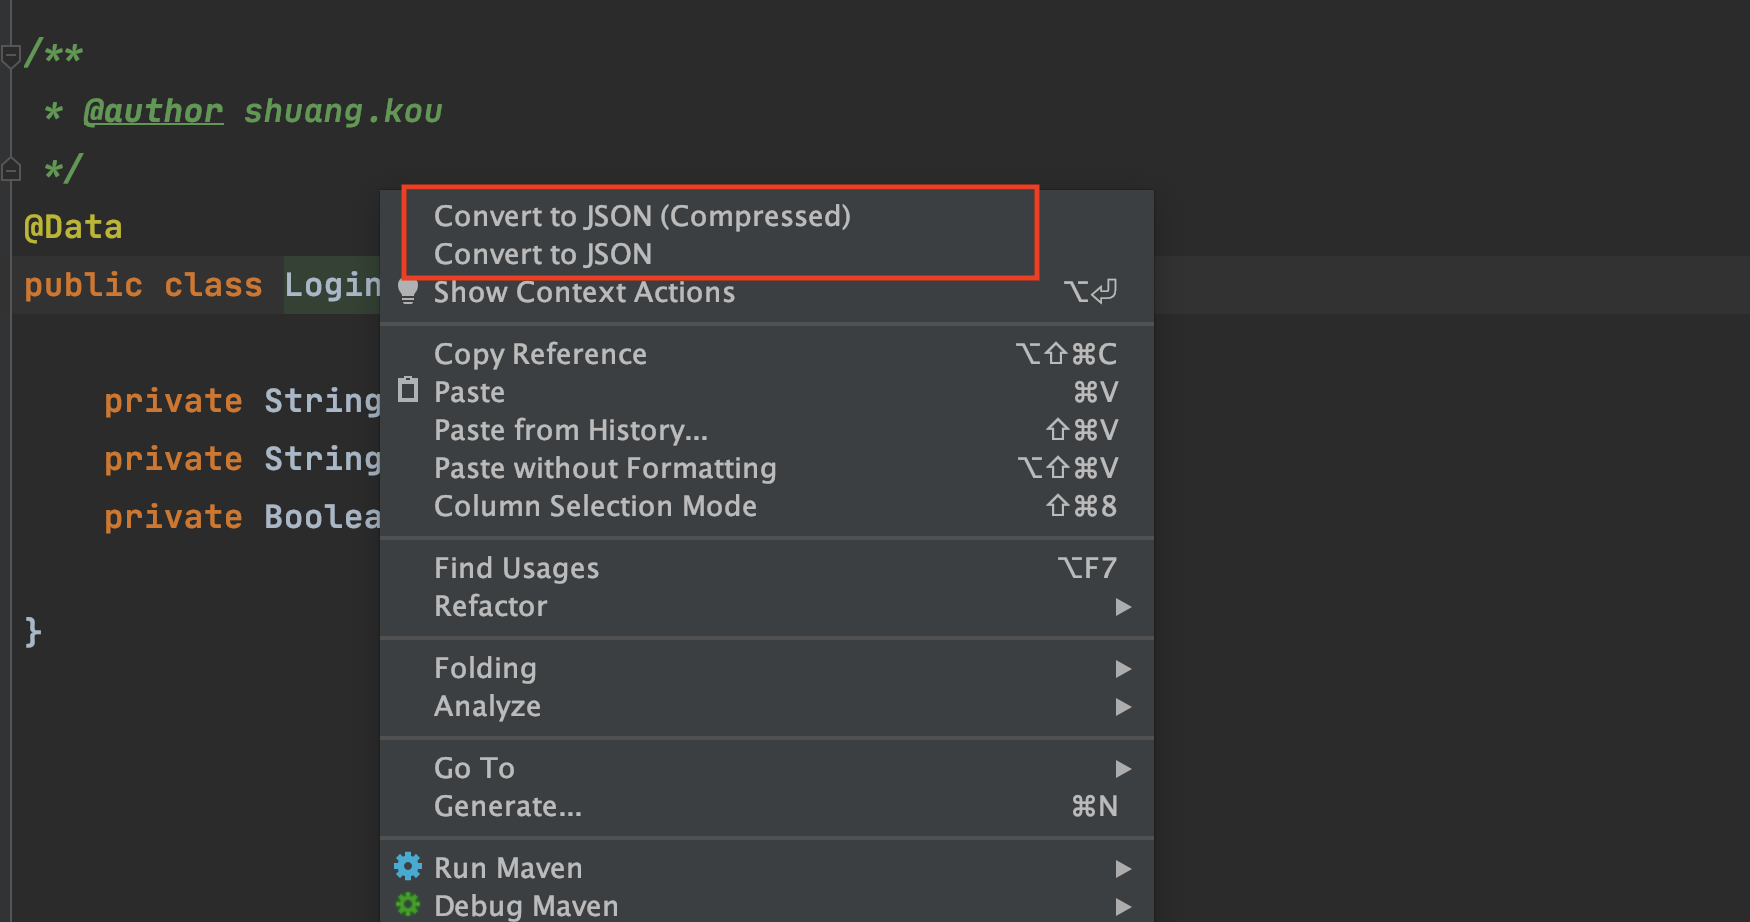Click the lightbulb icon beside Show Context Actions
Image resolution: width=1750 pixels, height=922 pixels.
coord(408,291)
